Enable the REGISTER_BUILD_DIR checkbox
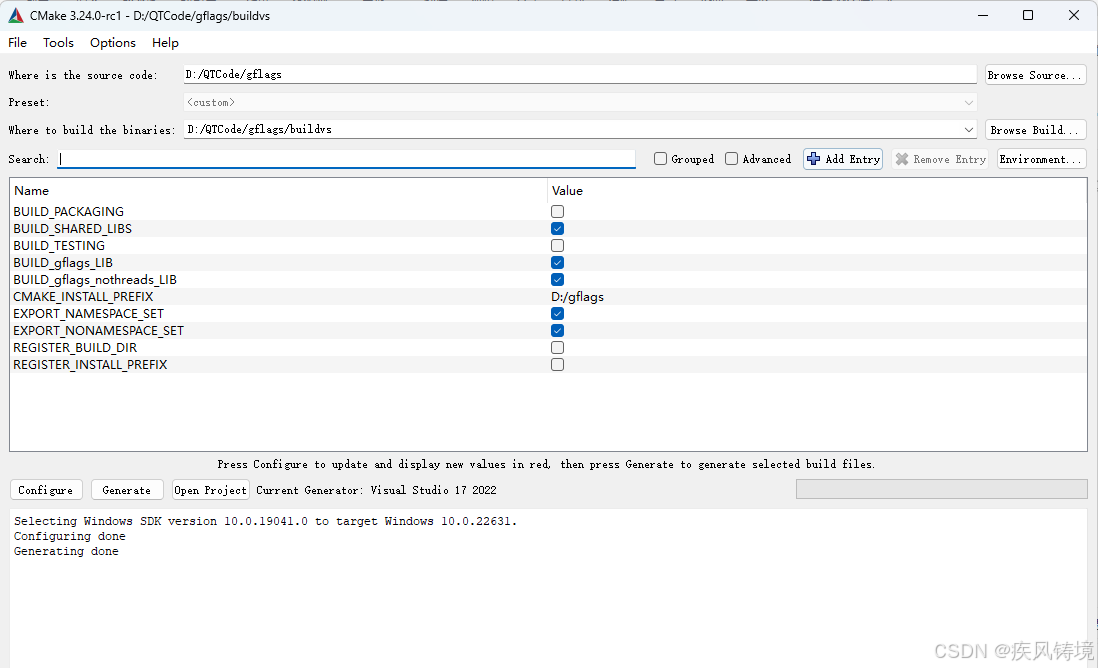The image size is (1098, 668). pos(557,347)
